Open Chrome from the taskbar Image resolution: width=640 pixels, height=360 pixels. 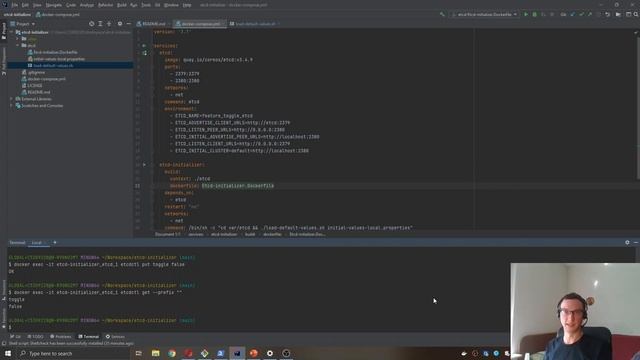pyautogui.click(x=172, y=353)
